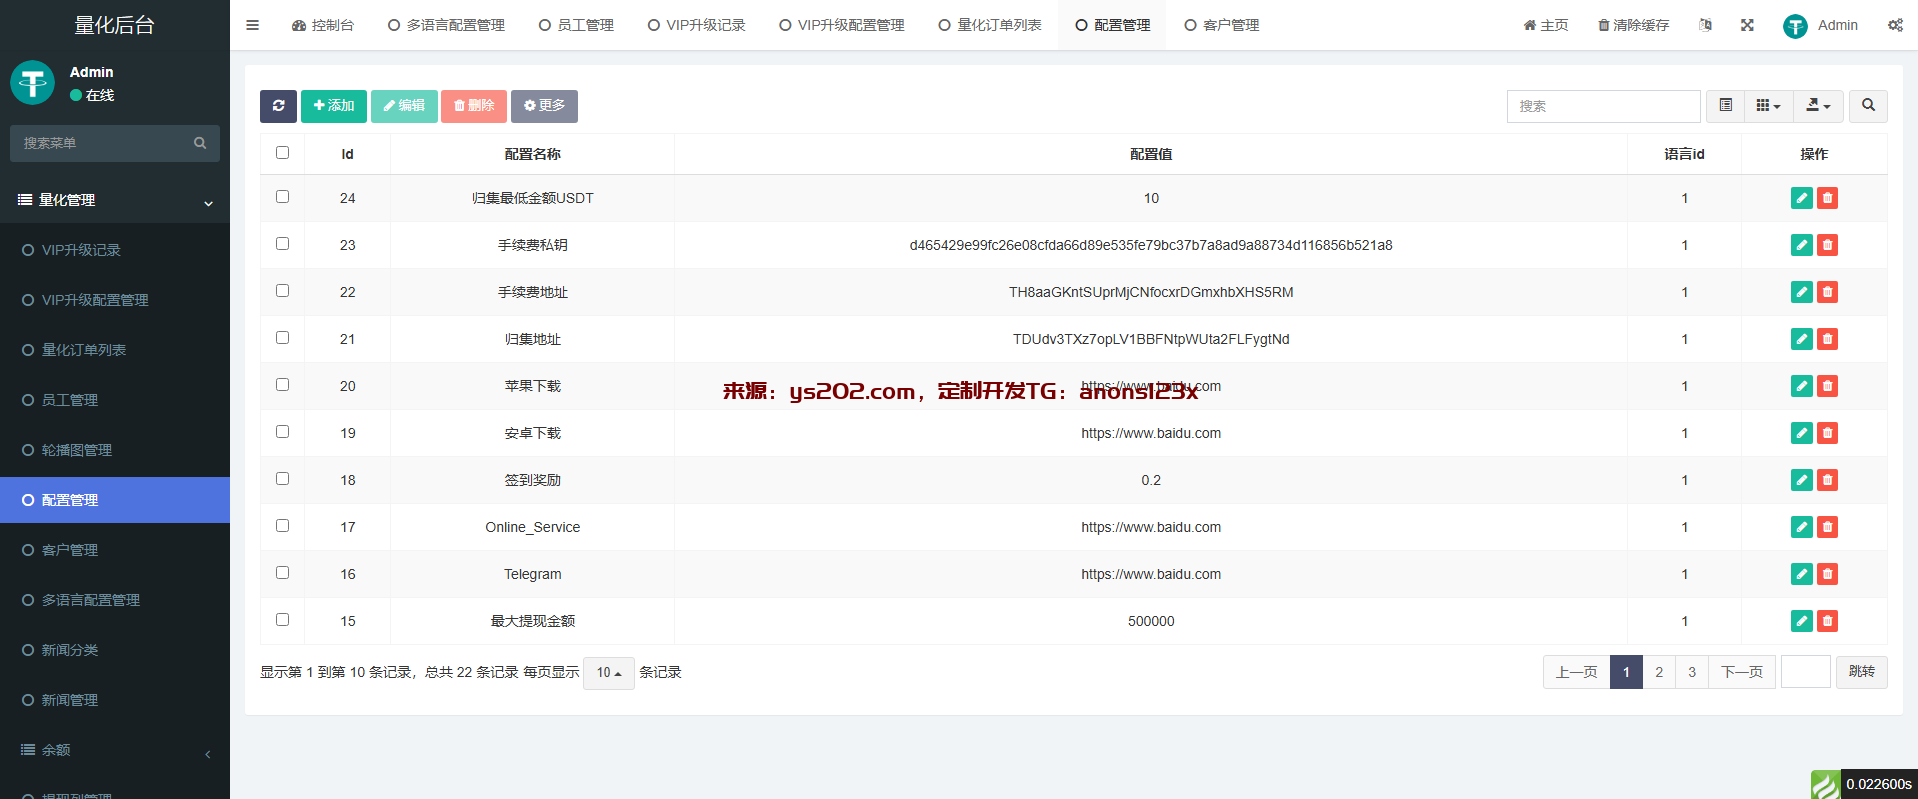Click the hamburger sidebar toggle icon
1918x799 pixels.
pos(252,25)
